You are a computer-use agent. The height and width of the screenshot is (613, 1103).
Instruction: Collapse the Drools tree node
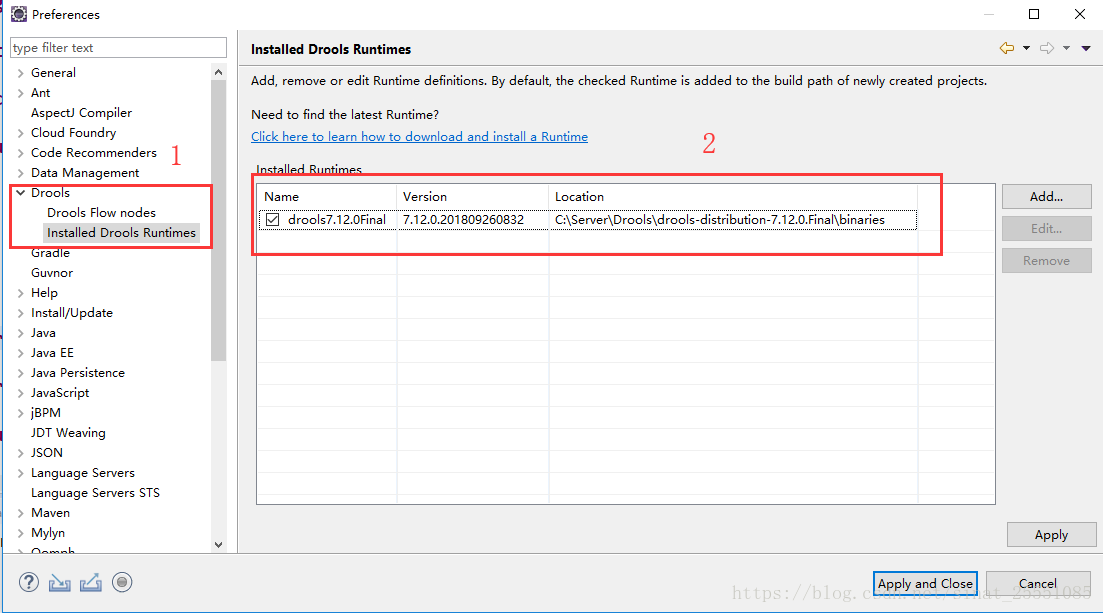(20, 193)
